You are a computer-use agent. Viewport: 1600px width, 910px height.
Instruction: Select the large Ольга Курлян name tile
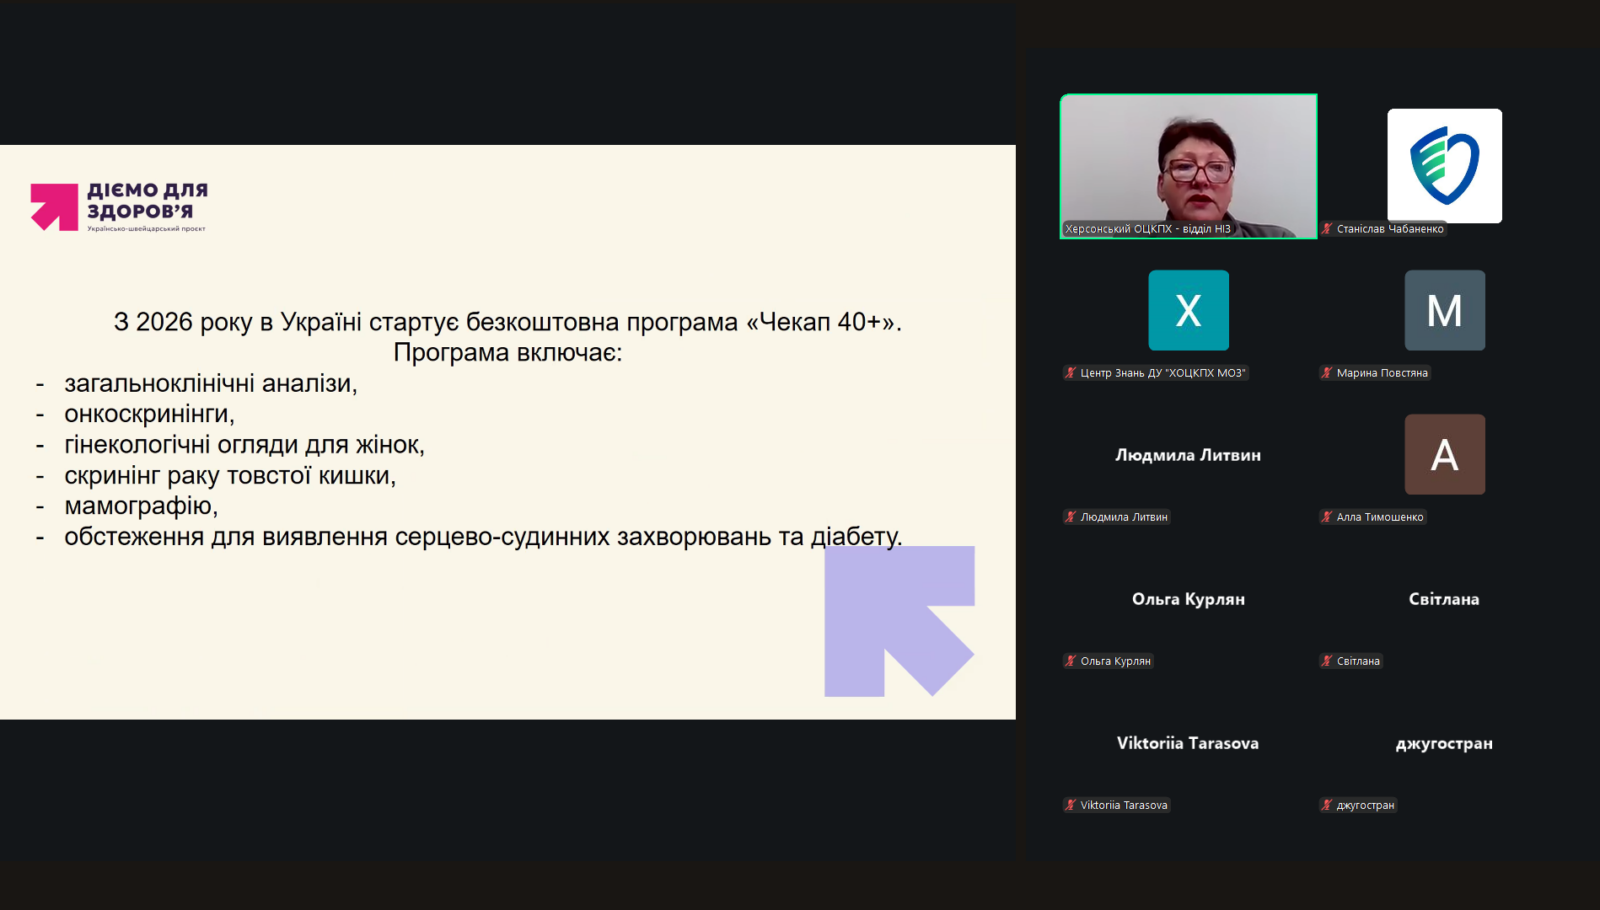pyautogui.click(x=1188, y=599)
